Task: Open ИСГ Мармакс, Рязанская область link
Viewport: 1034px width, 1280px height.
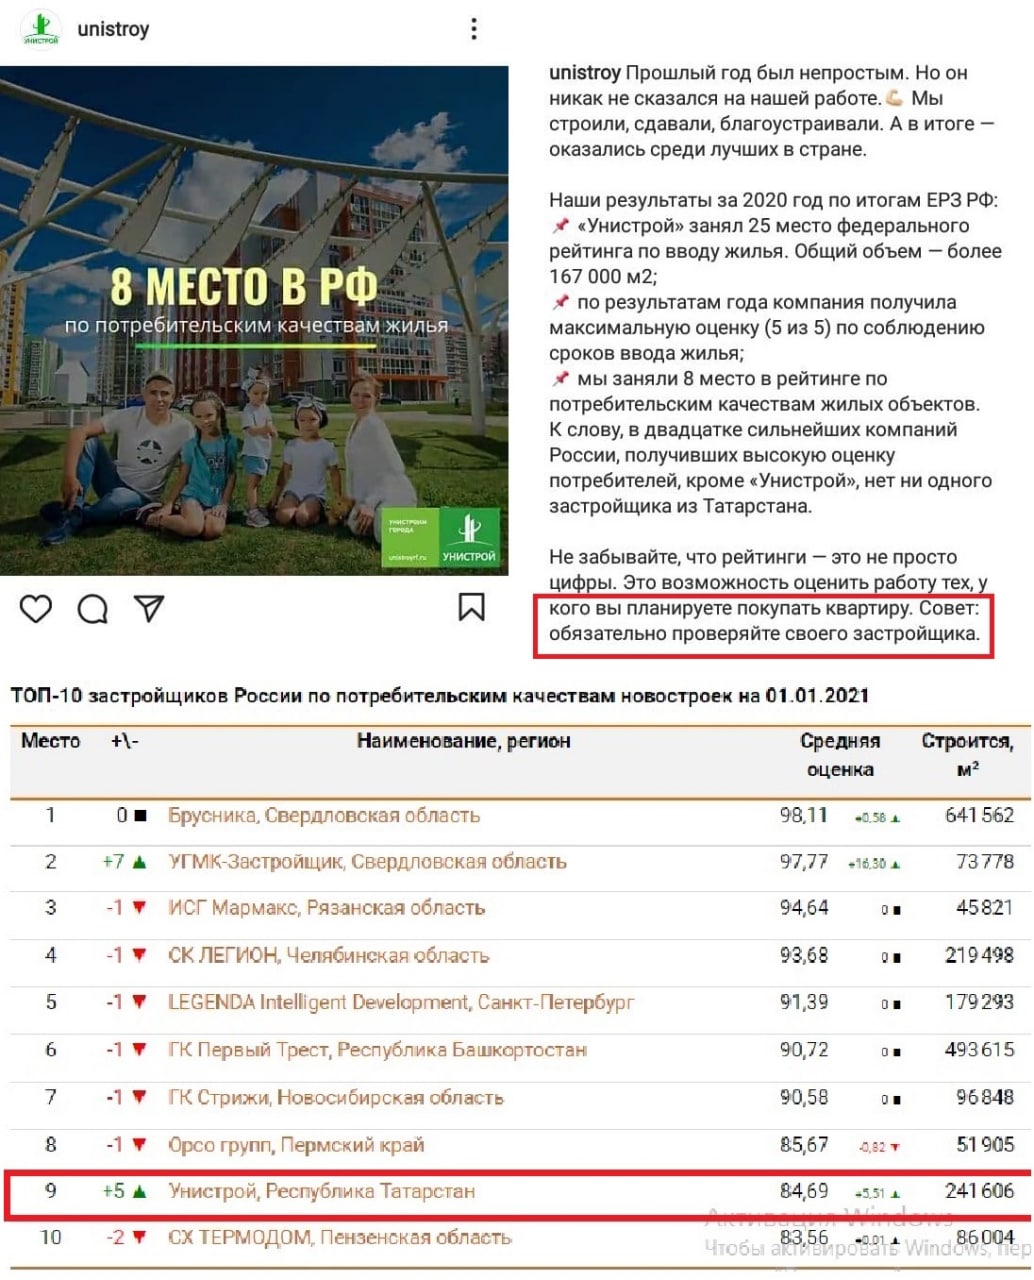Action: click(326, 908)
